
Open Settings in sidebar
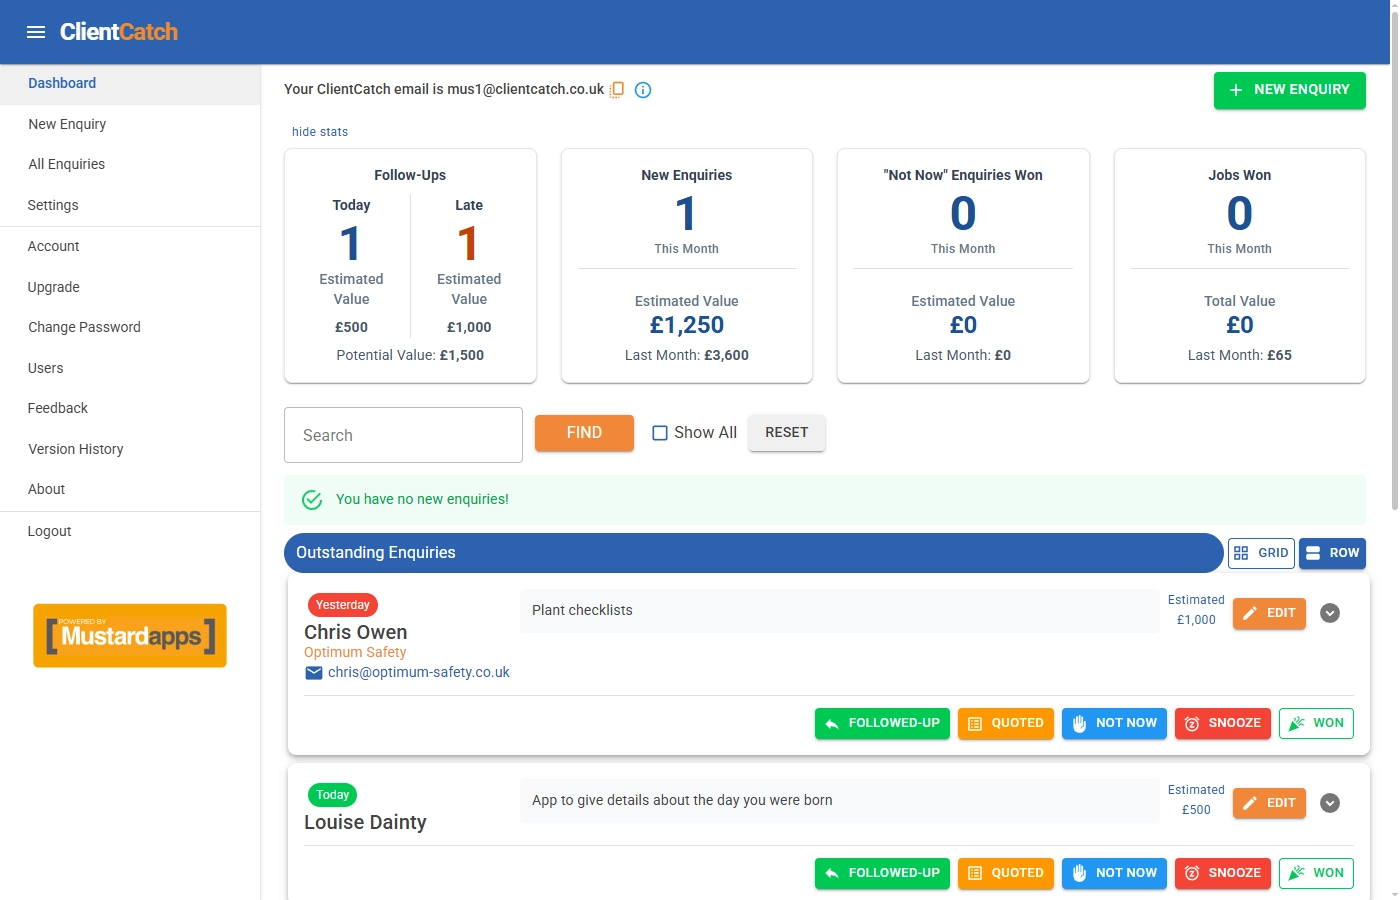[x=130, y=205]
